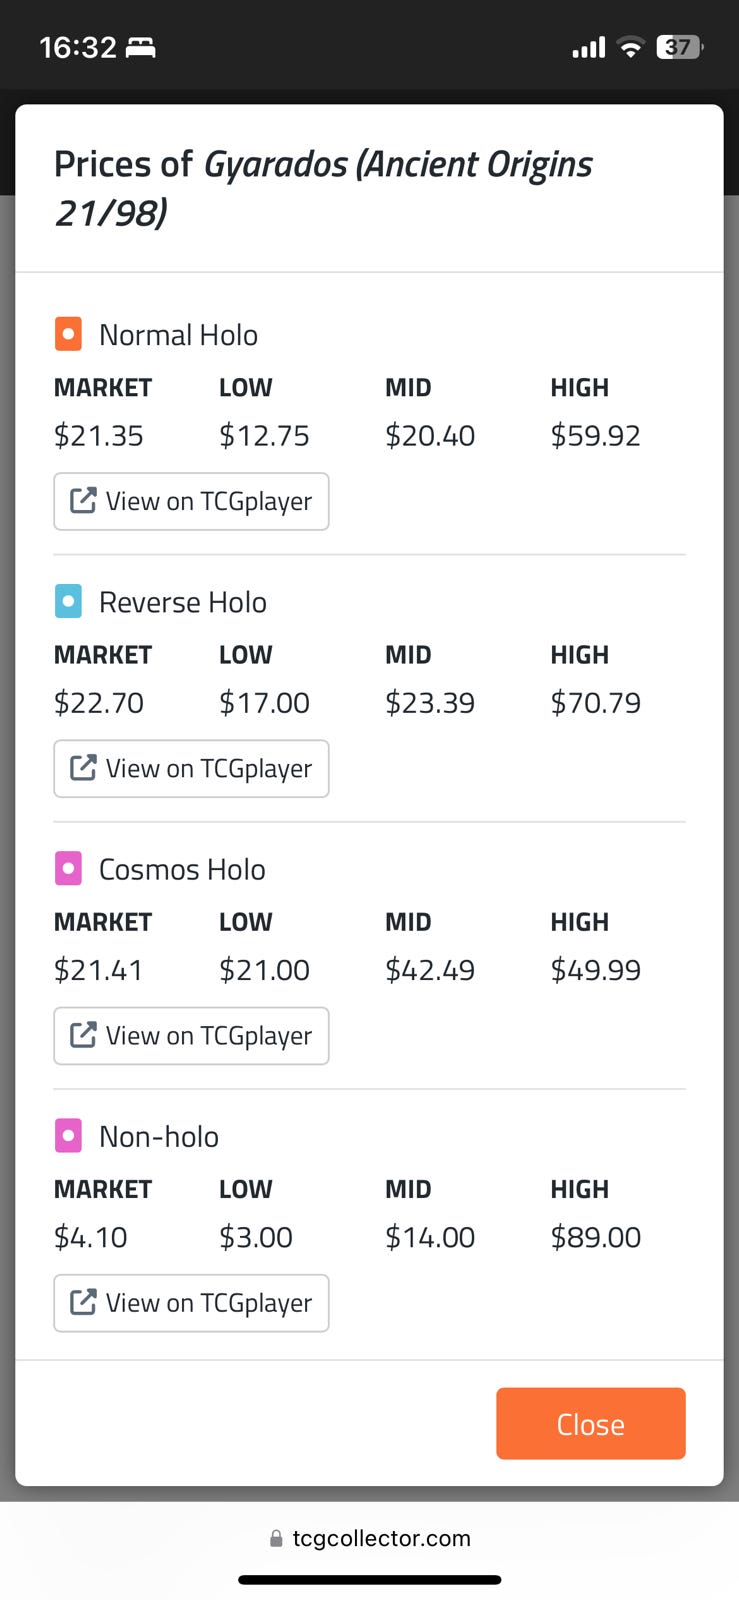This screenshot has height=1600, width=739.
Task: Tap the Wi-Fi icon in status bar
Action: pyautogui.click(x=630, y=47)
